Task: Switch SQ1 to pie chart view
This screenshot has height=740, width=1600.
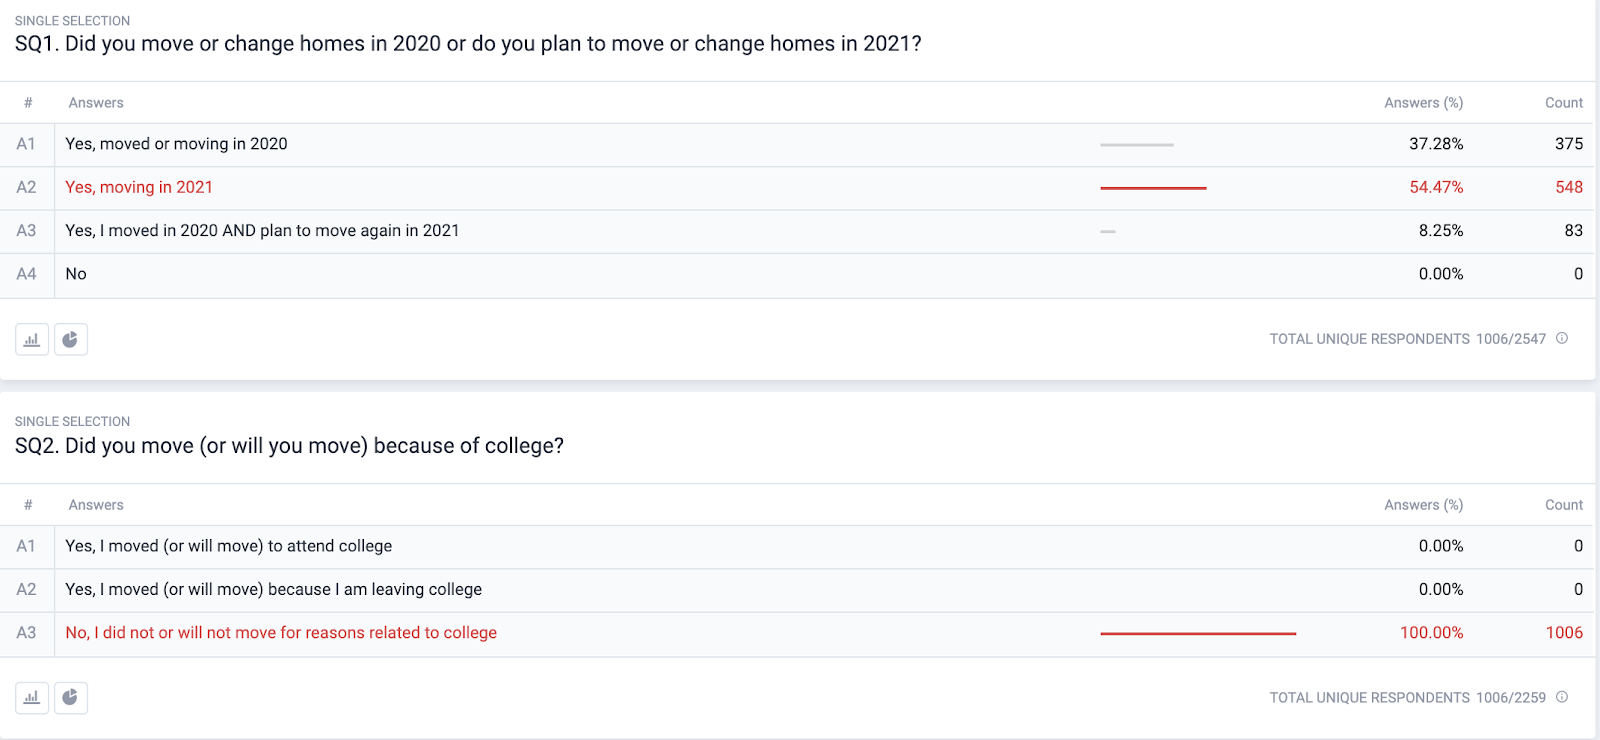Action: pos(71,340)
